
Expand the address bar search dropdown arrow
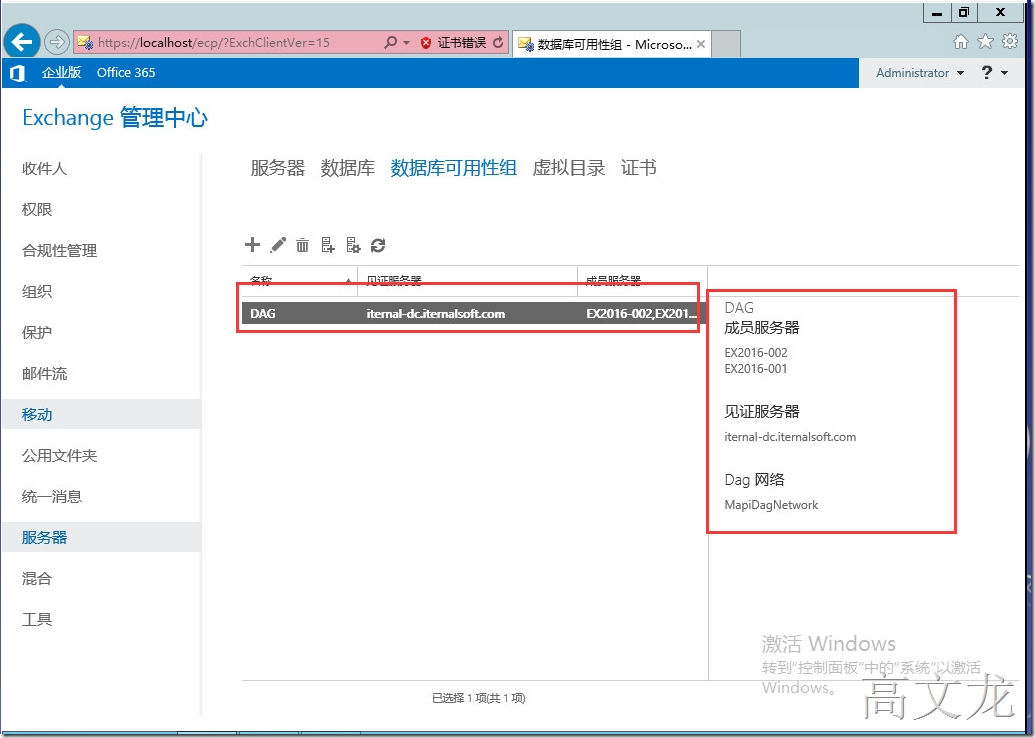tap(407, 43)
